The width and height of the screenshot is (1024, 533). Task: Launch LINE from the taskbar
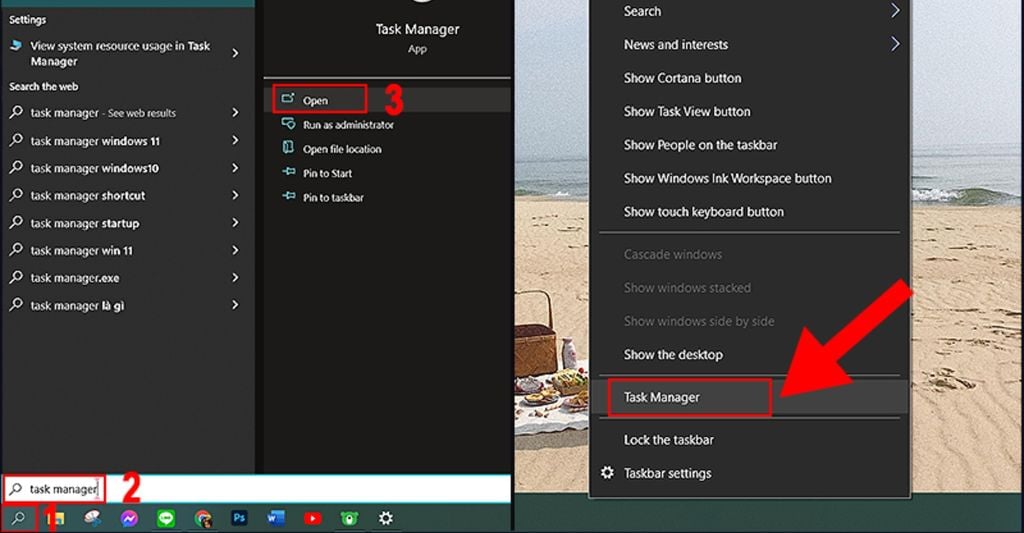166,518
